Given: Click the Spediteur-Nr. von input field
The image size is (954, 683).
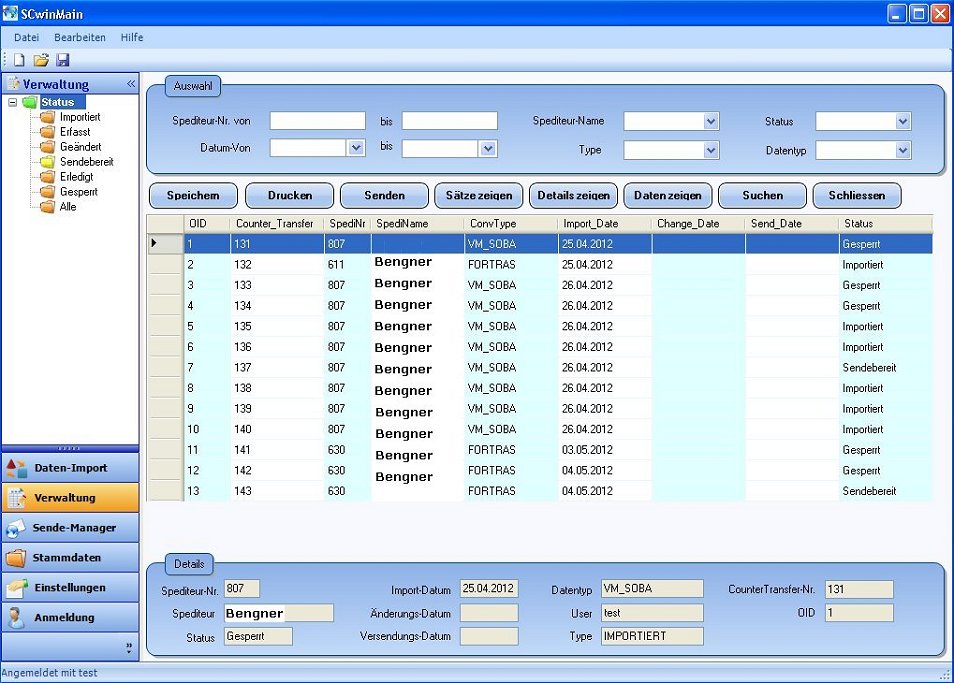Looking at the screenshot, I should pyautogui.click(x=318, y=121).
